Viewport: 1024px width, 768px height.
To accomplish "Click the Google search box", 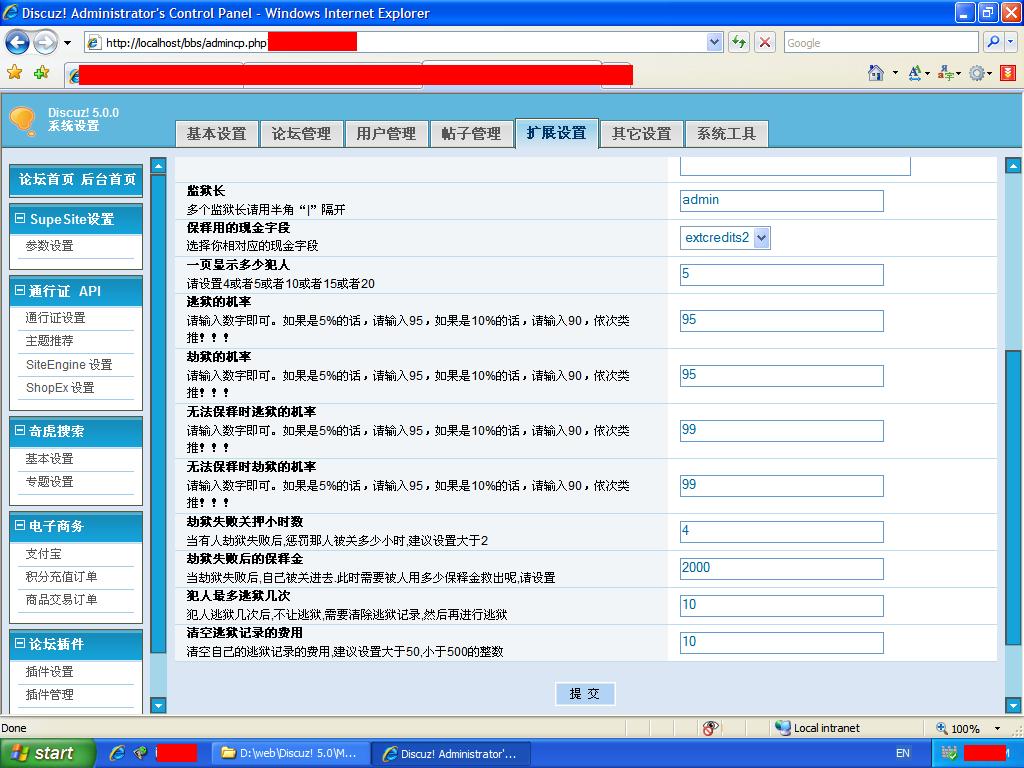I will (880, 43).
